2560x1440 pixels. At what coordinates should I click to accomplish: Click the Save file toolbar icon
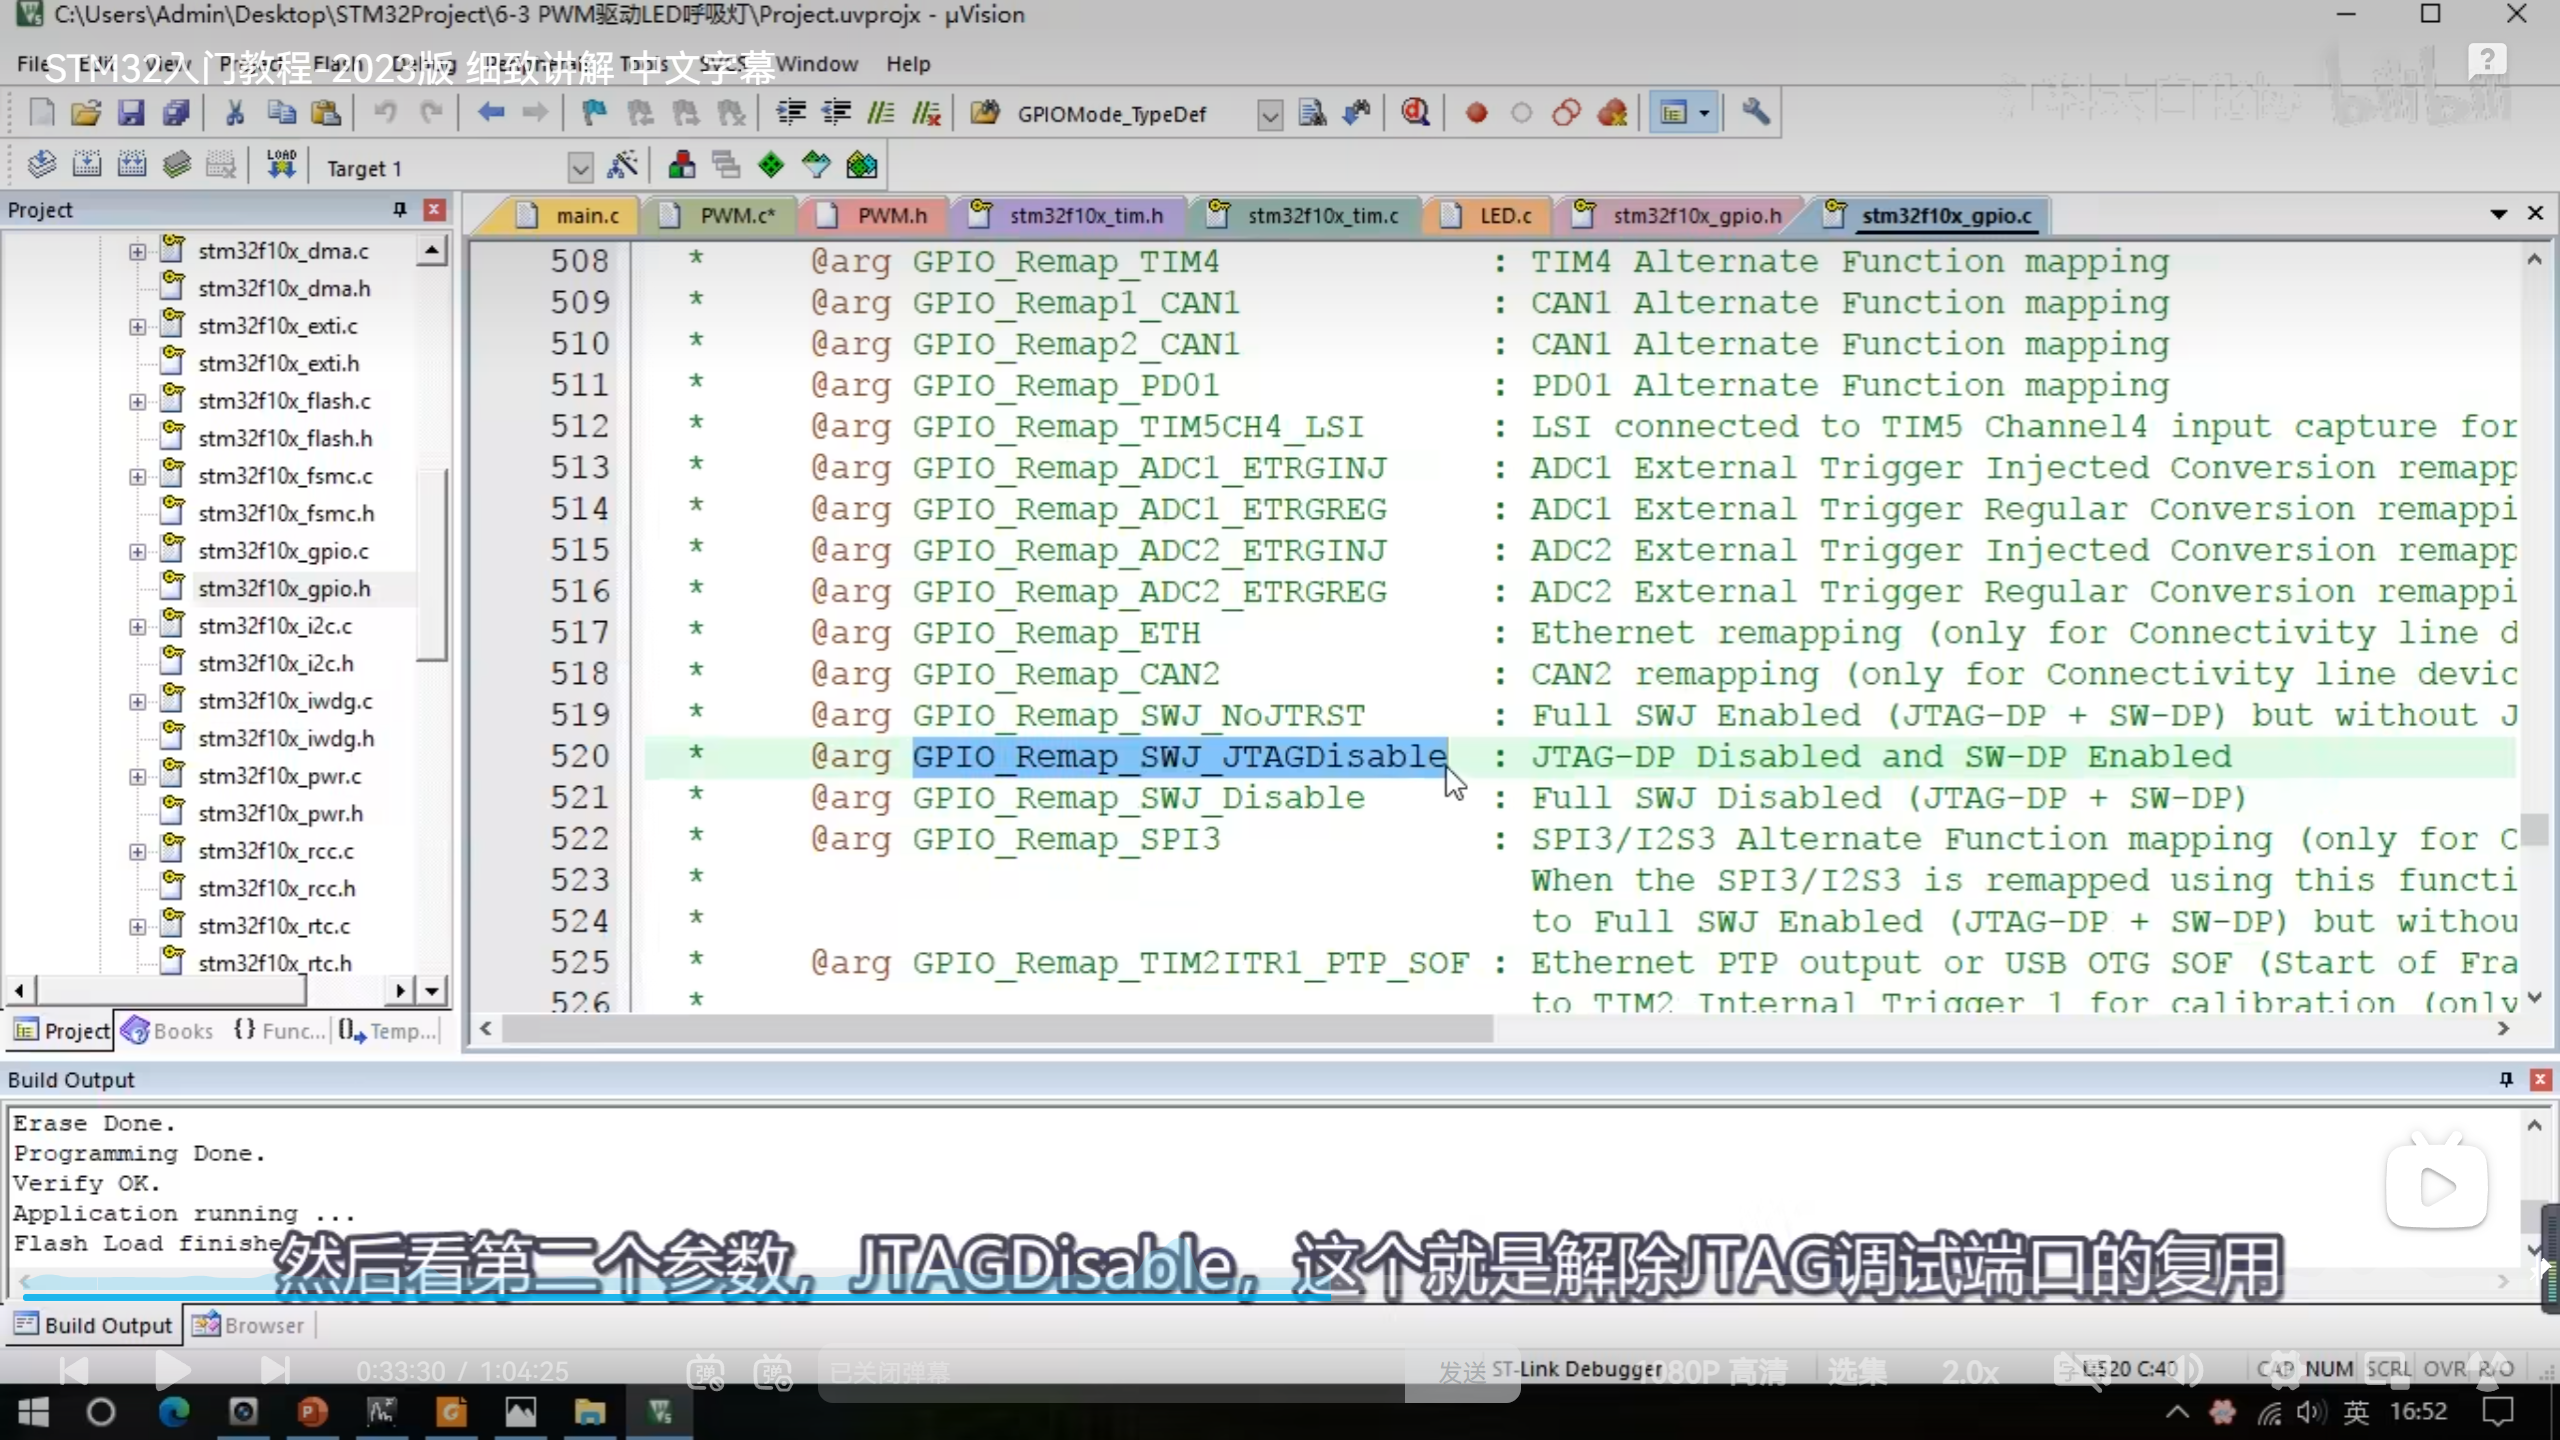coord(131,113)
